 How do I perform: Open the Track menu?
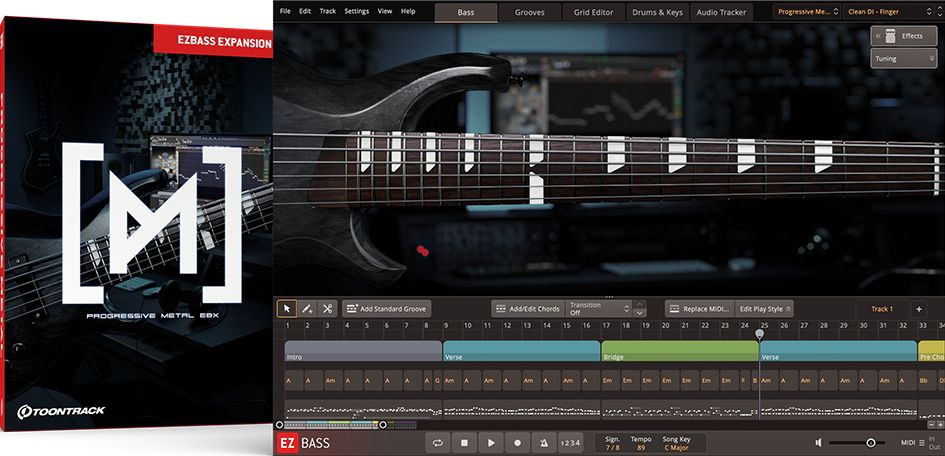pos(328,11)
